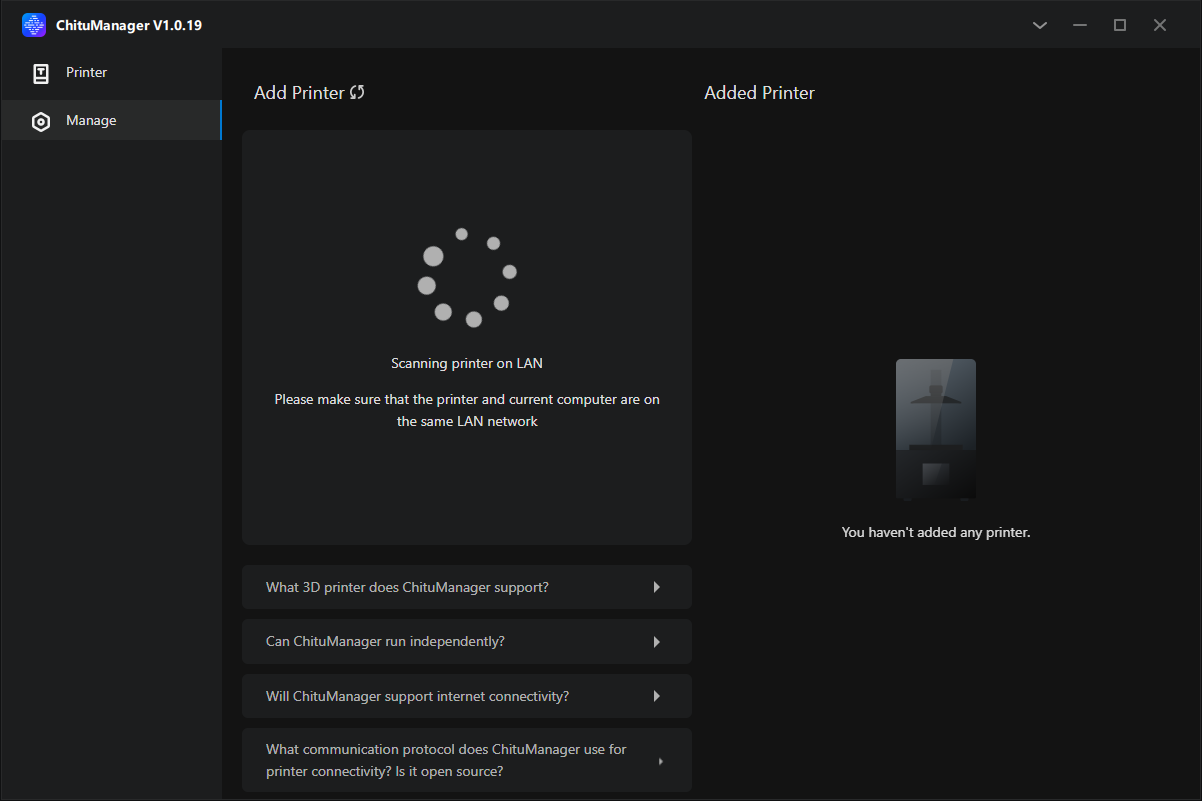1202x801 pixels.
Task: Expand the communication protocol question arrow
Action: pos(660,761)
